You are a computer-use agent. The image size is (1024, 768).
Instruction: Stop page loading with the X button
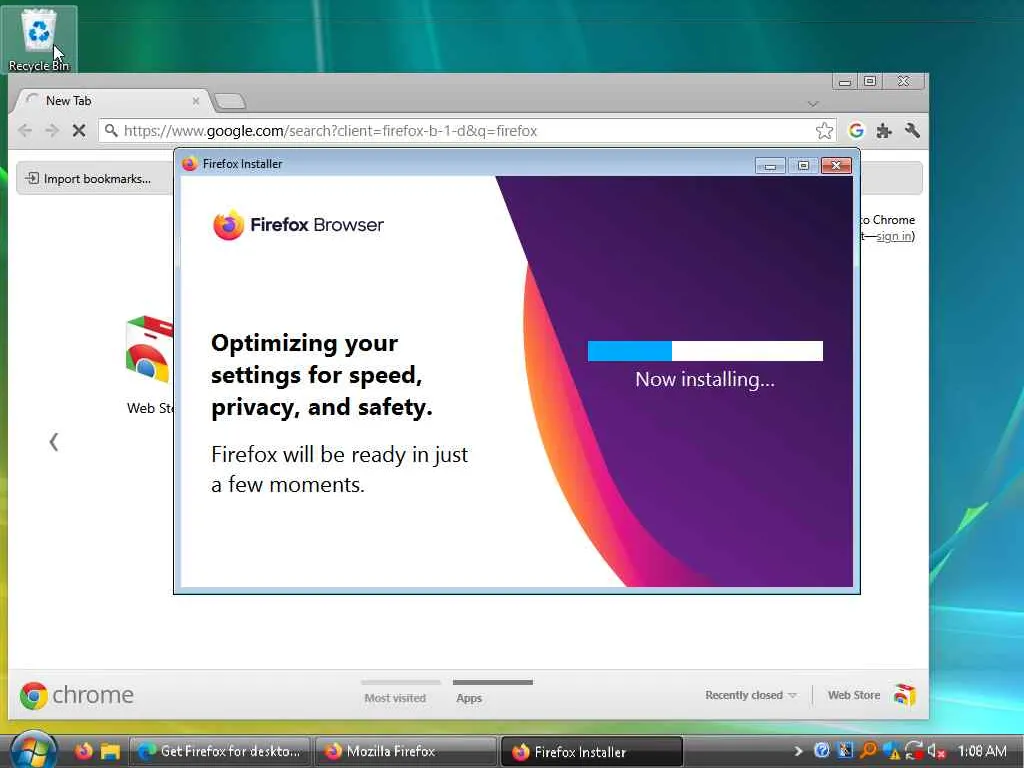click(79, 131)
